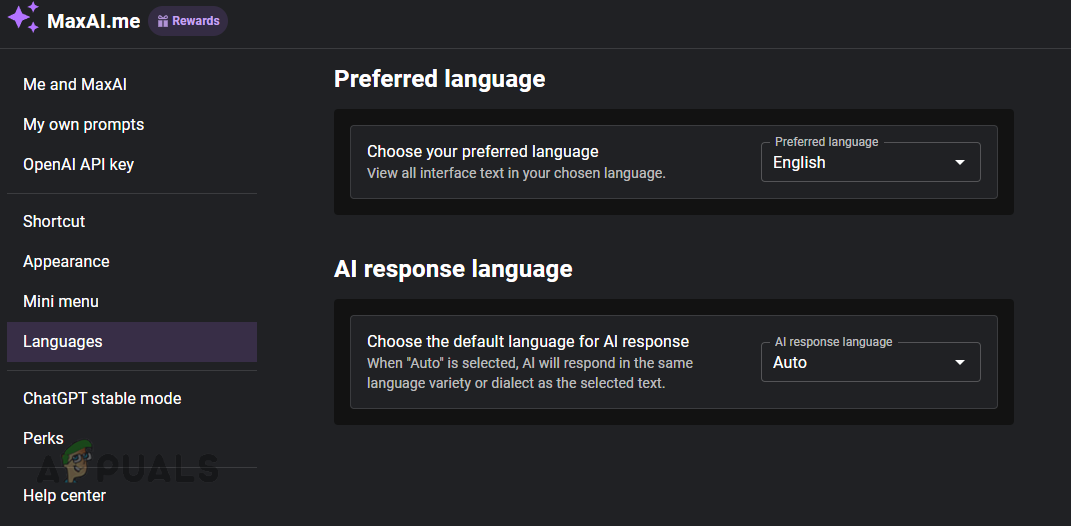Expand the Preferred language dropdown

pos(860,163)
